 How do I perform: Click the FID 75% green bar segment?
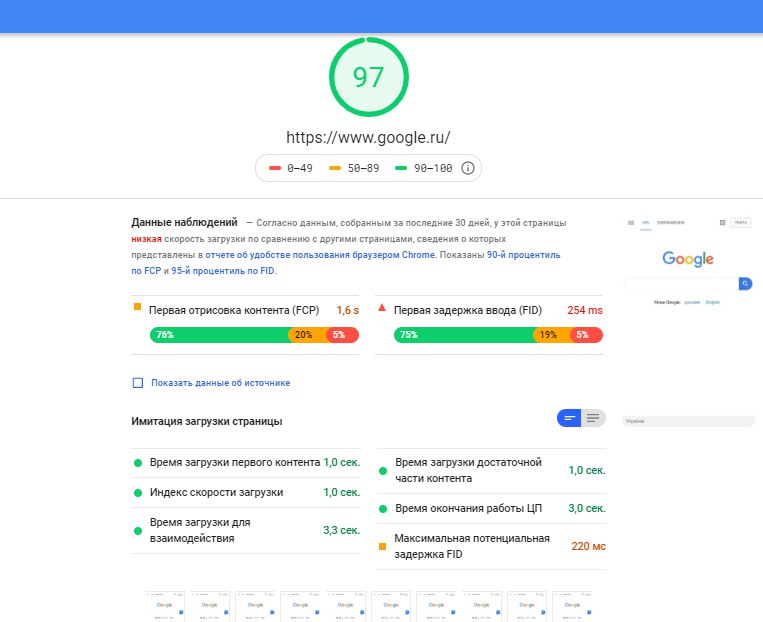(464, 335)
